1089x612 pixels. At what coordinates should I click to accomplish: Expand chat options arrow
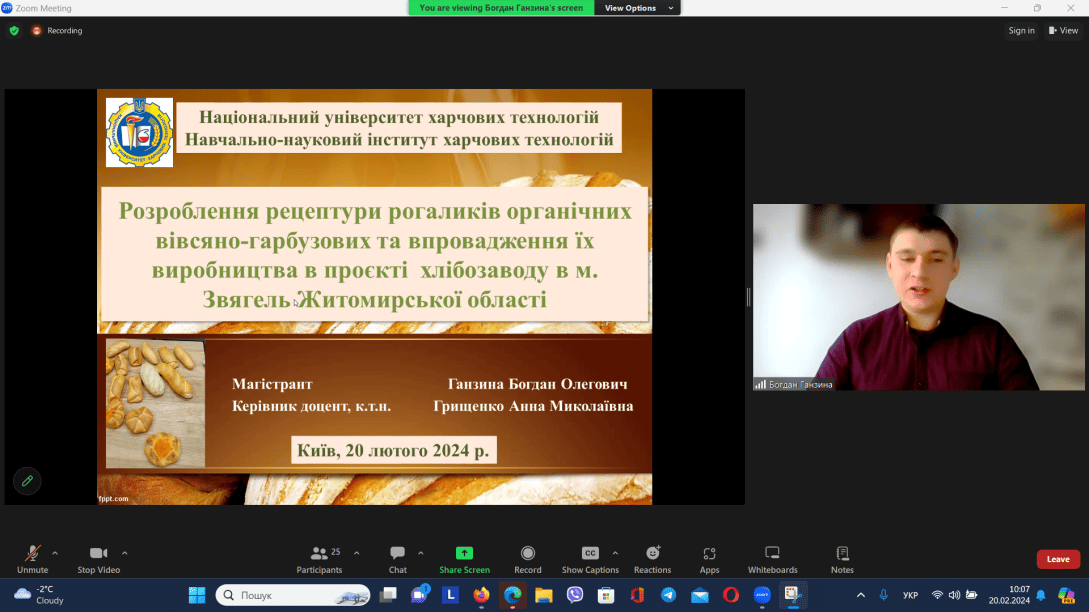click(421, 554)
